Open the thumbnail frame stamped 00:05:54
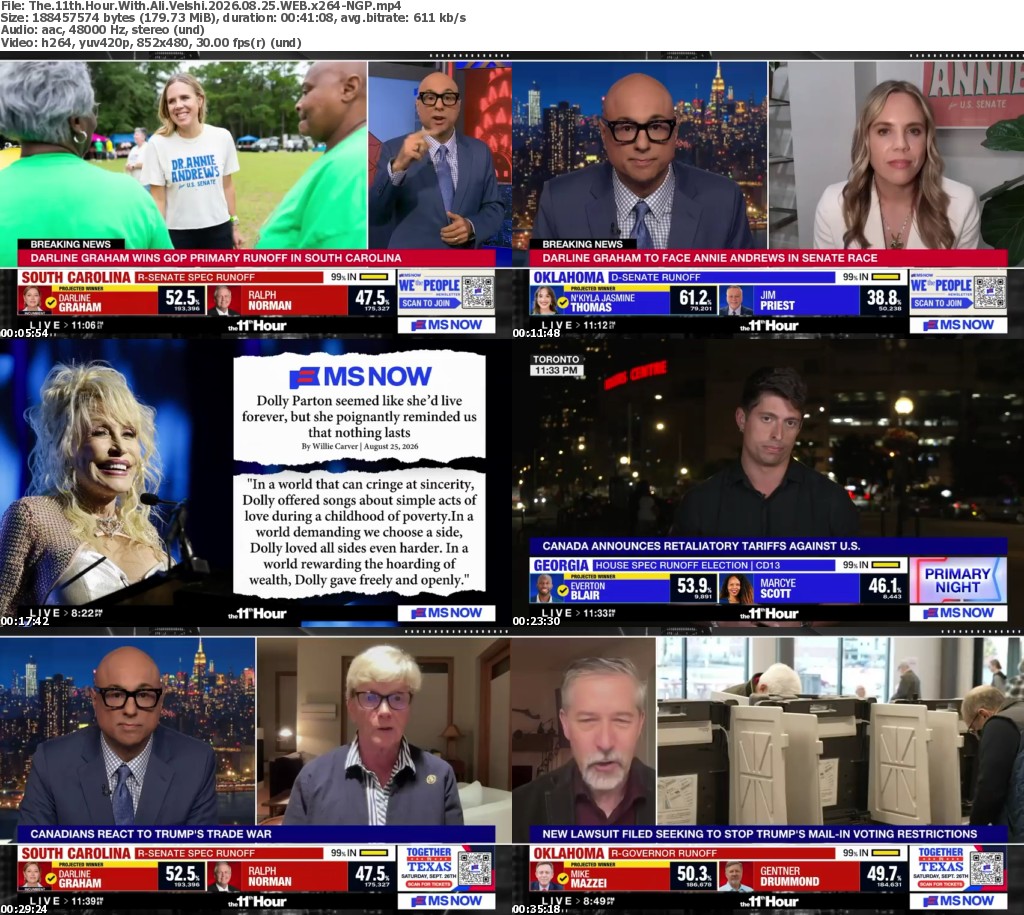 pyautogui.click(x=256, y=195)
